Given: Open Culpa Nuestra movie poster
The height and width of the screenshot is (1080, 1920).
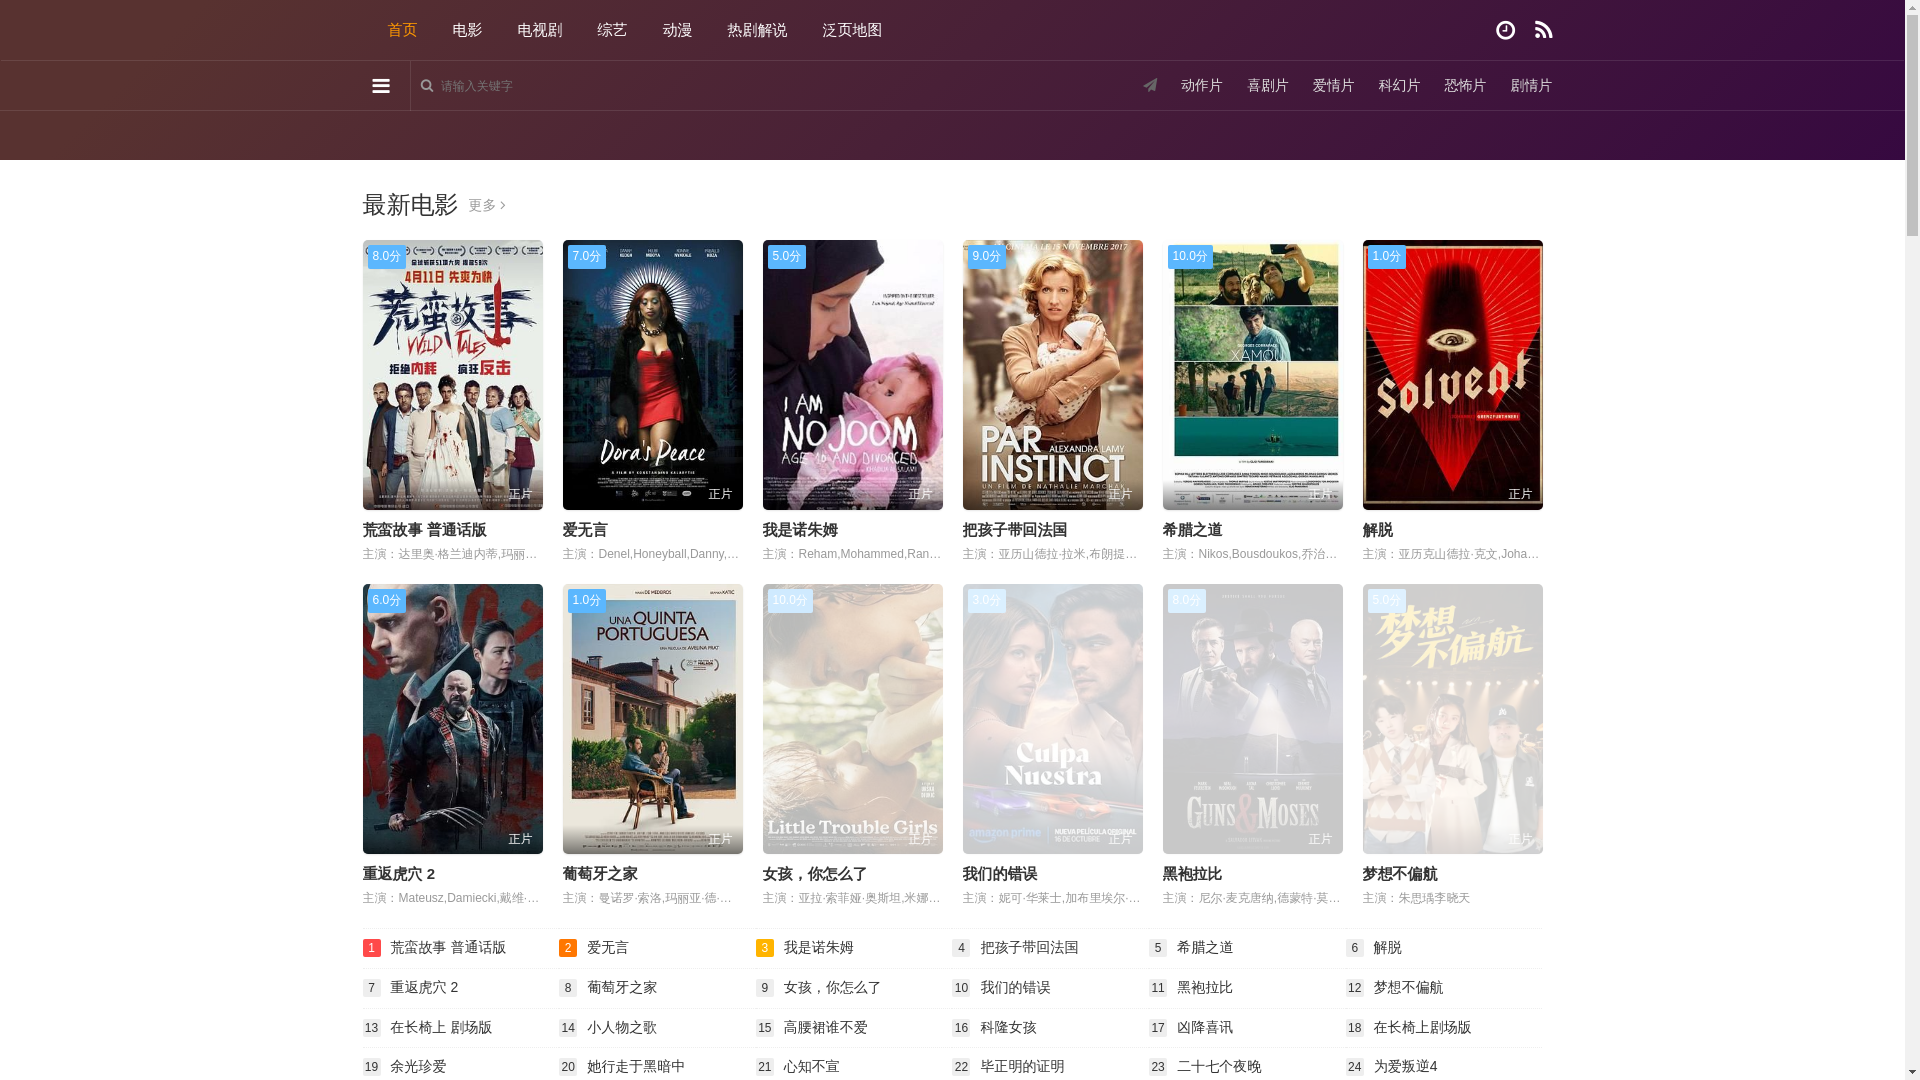Looking at the screenshot, I should (1053, 719).
